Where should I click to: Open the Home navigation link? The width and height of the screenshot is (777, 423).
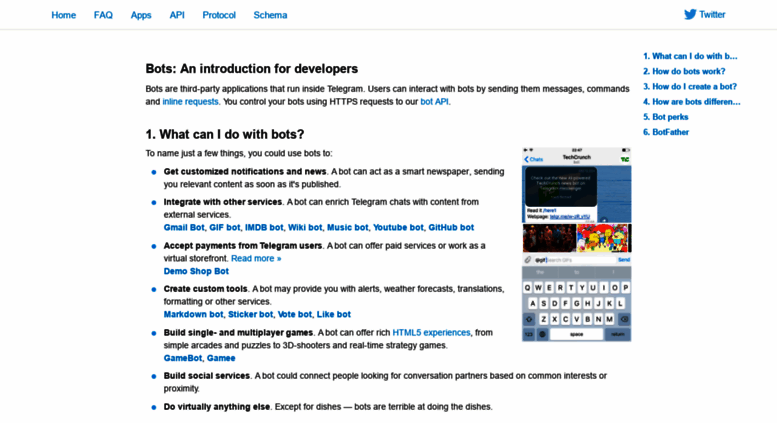[x=63, y=15]
